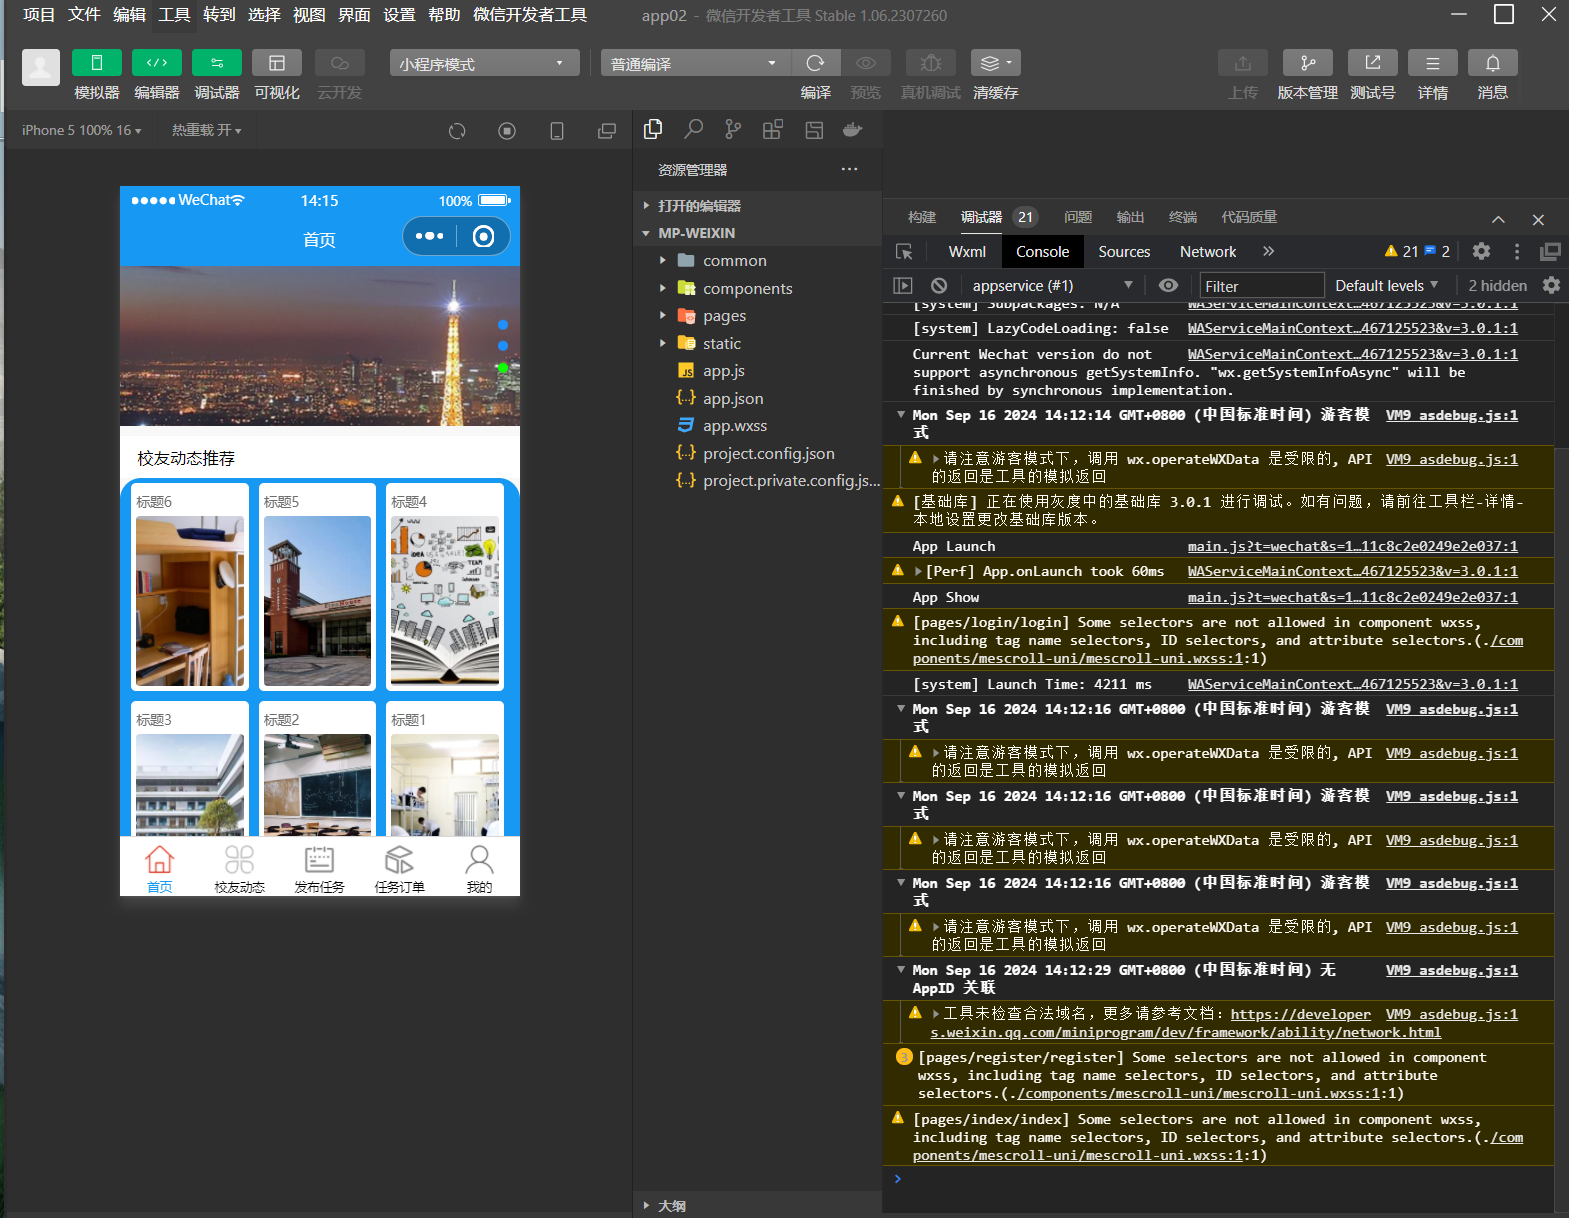Click the Compile refresh icon
Image resolution: width=1569 pixels, height=1218 pixels.
[x=815, y=63]
